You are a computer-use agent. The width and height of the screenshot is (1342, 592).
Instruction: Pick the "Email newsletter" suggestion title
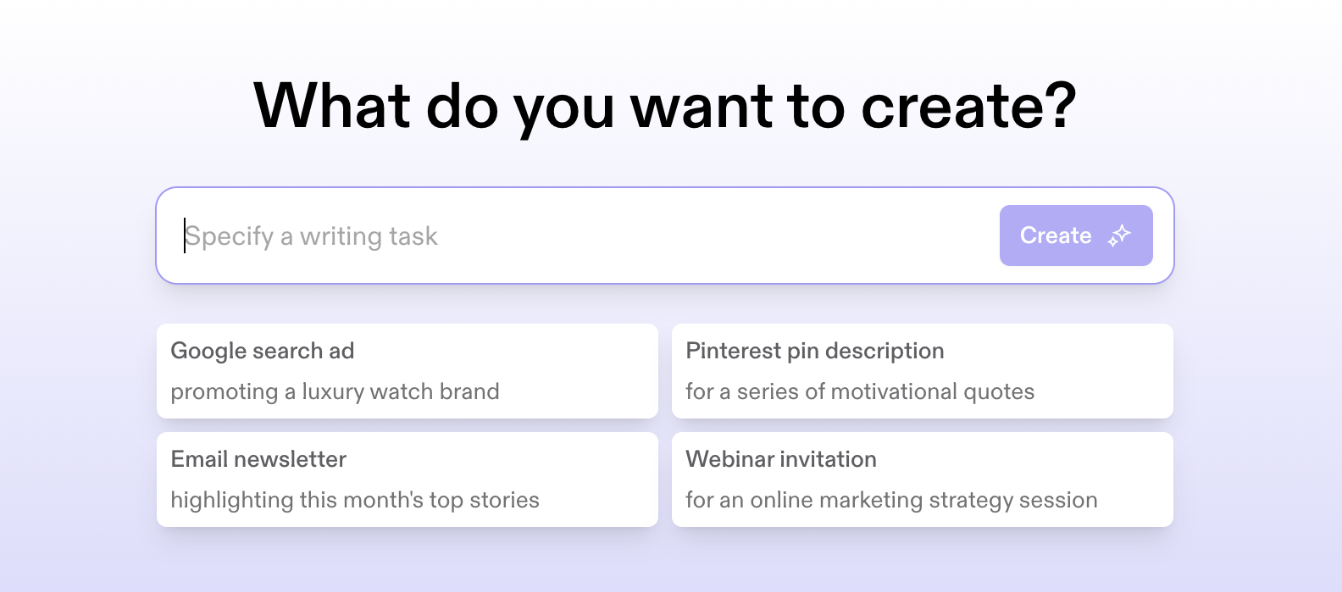[258, 460]
